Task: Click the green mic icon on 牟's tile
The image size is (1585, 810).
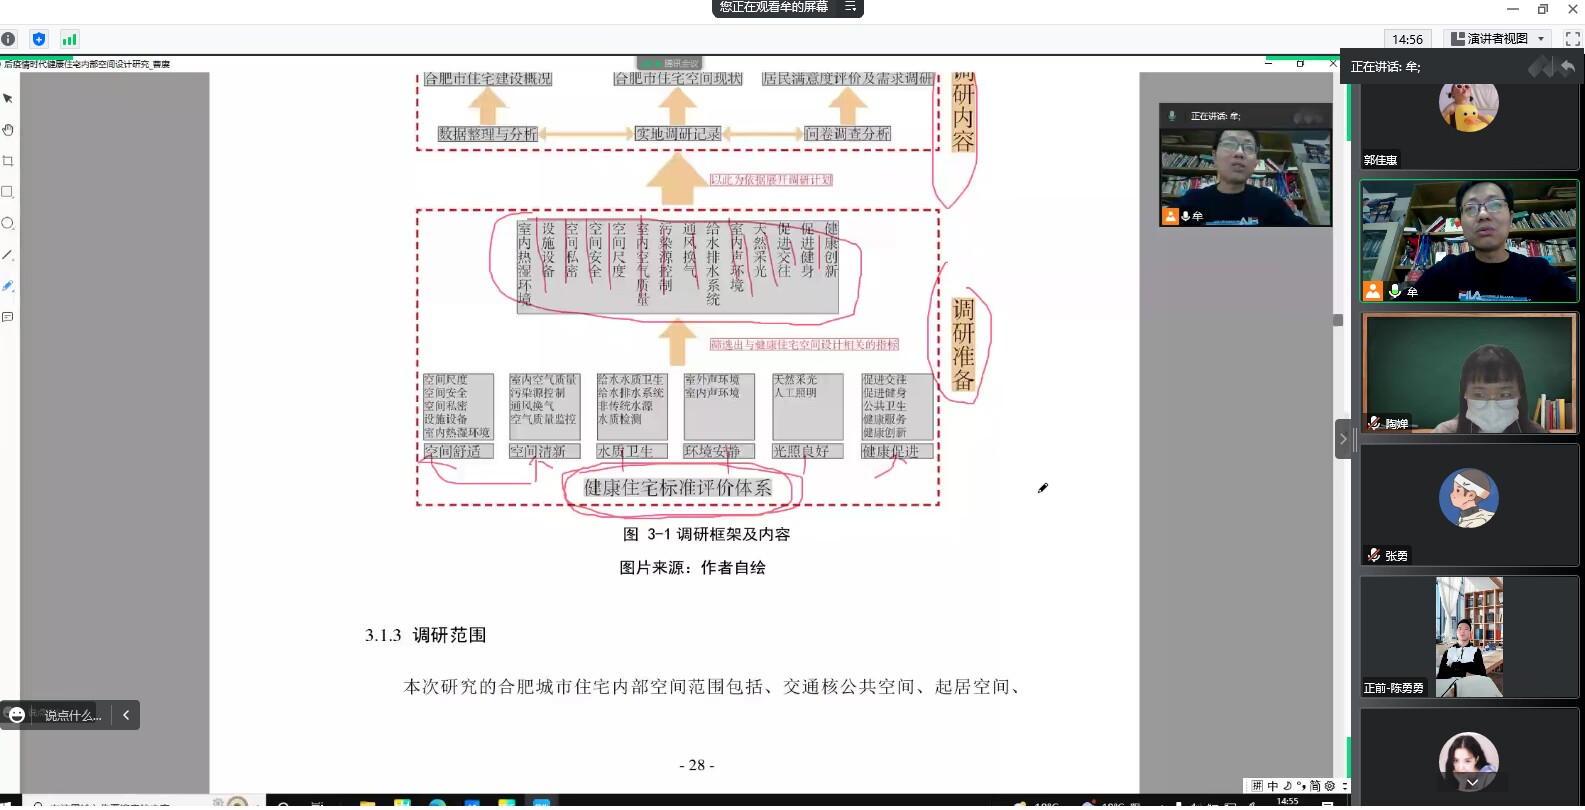Action: coord(1395,291)
